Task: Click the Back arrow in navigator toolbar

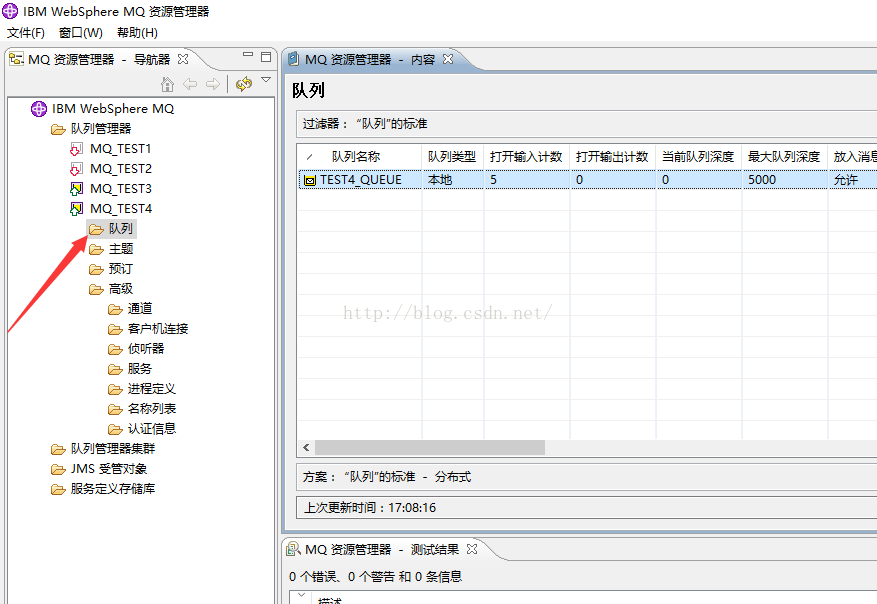Action: [x=190, y=84]
